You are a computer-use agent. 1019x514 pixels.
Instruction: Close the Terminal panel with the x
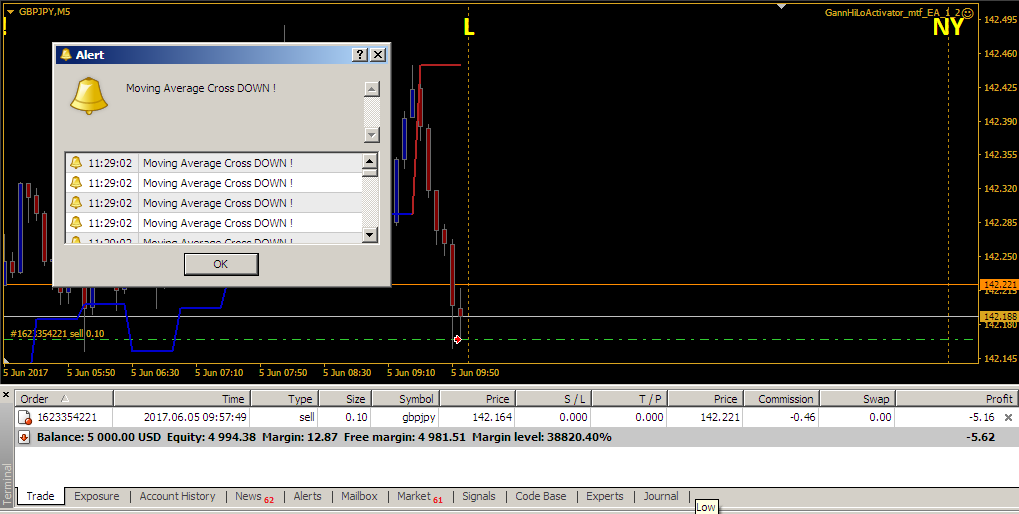[x=6, y=394]
